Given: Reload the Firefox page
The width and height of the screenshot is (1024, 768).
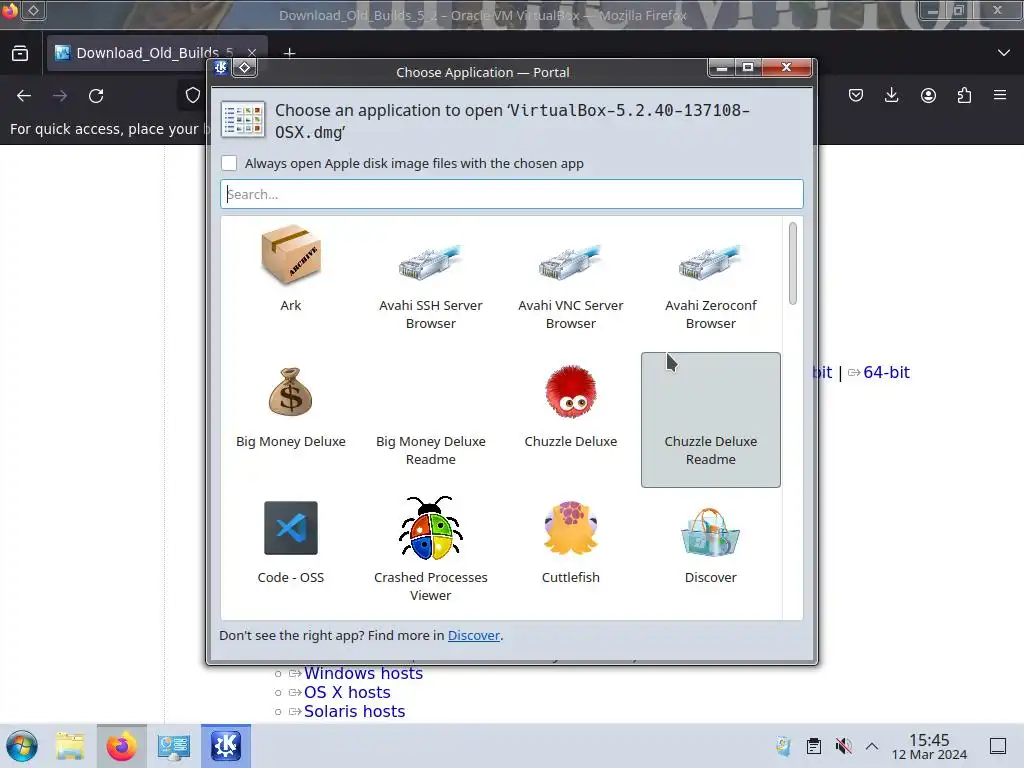Looking at the screenshot, I should pos(96,96).
